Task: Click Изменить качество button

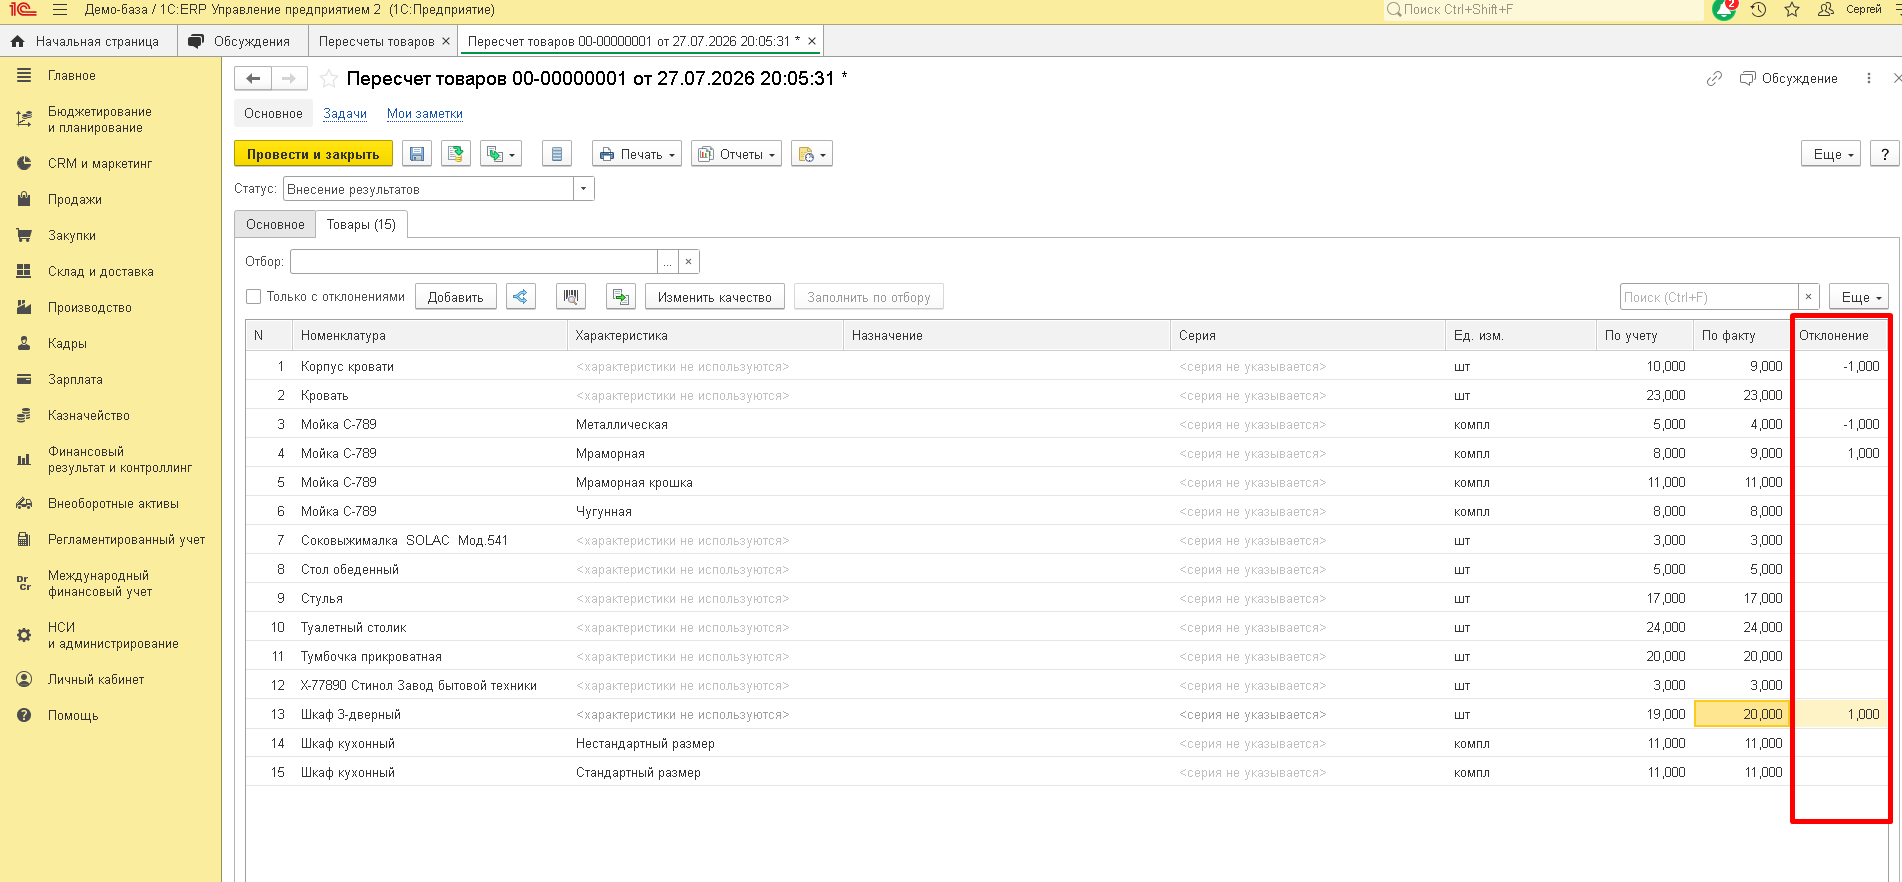Action: click(715, 297)
